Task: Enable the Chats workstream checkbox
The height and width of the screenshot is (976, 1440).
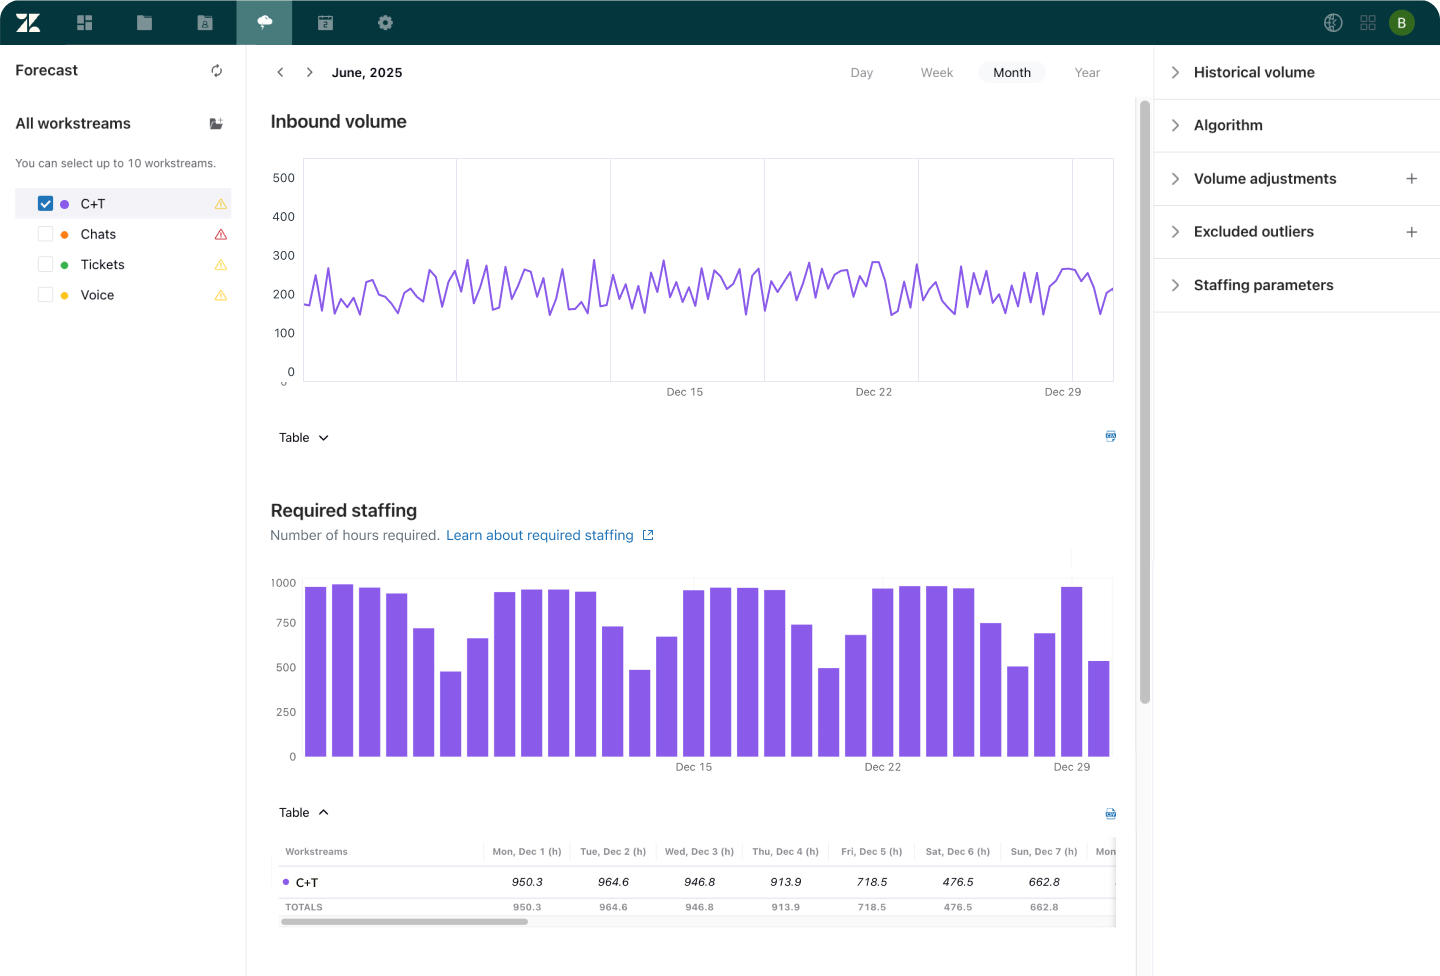Action: [x=45, y=234]
